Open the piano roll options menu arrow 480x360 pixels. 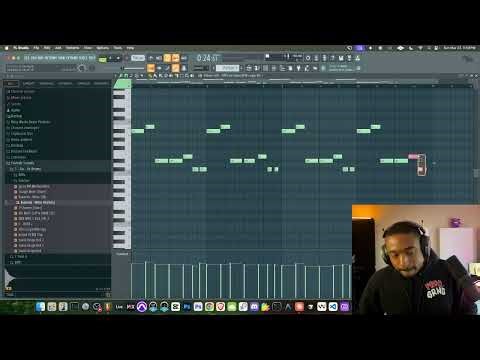click(116, 76)
